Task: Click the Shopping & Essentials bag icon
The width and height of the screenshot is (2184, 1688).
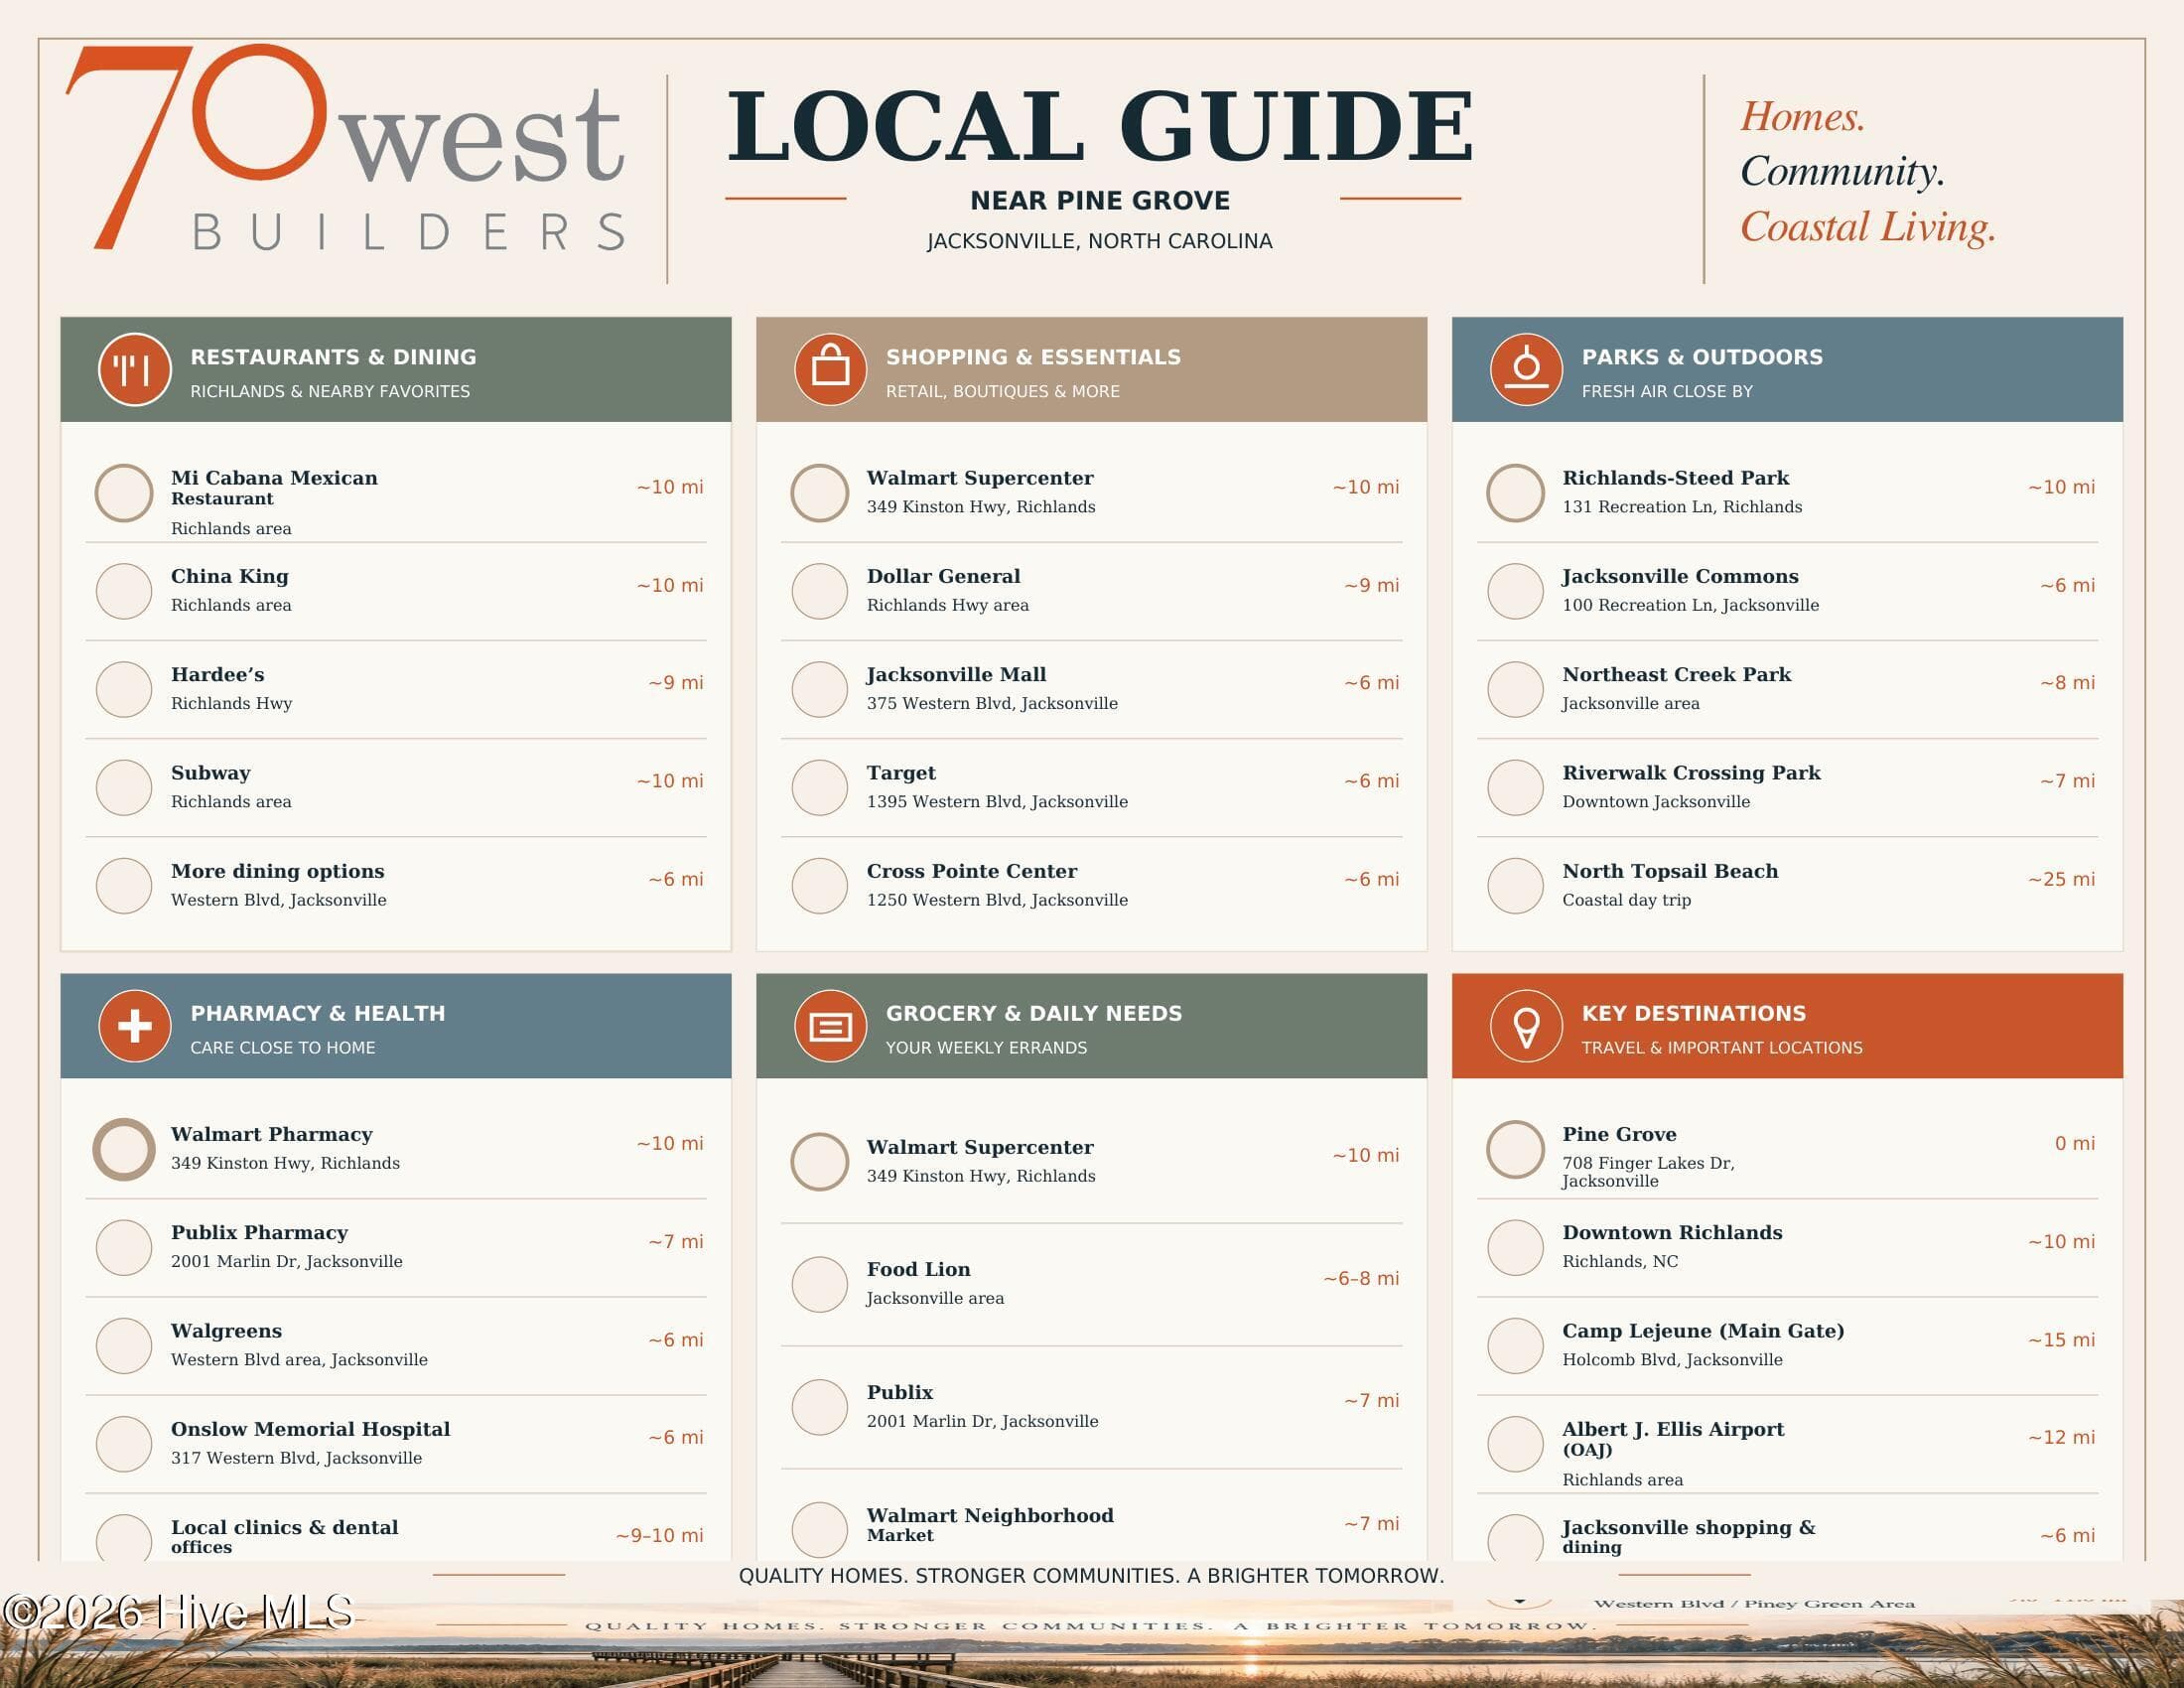Action: 830,369
